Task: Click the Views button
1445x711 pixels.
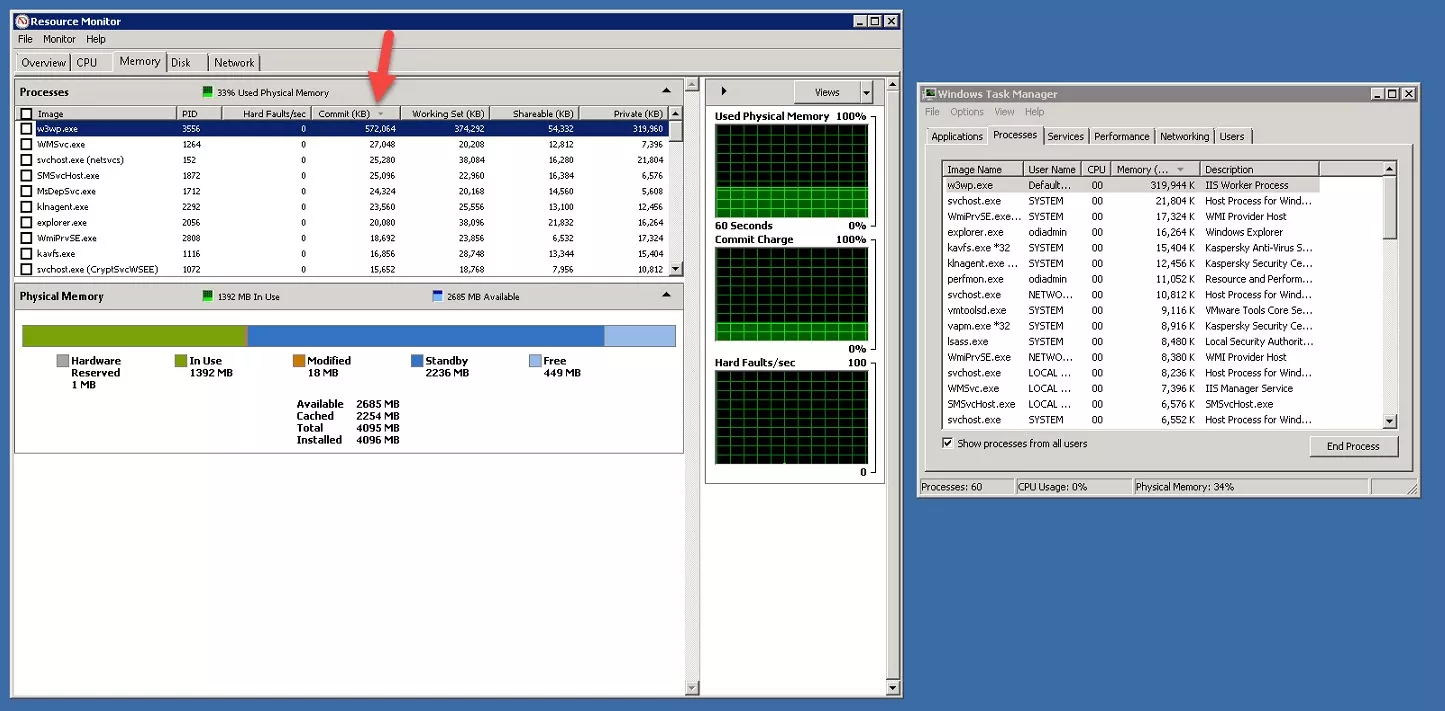Action: (x=827, y=92)
